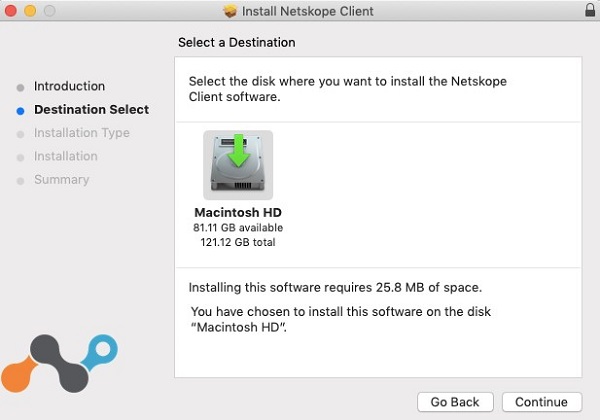Click the Macintosh HD disk name label
The image size is (600, 420).
tap(237, 213)
